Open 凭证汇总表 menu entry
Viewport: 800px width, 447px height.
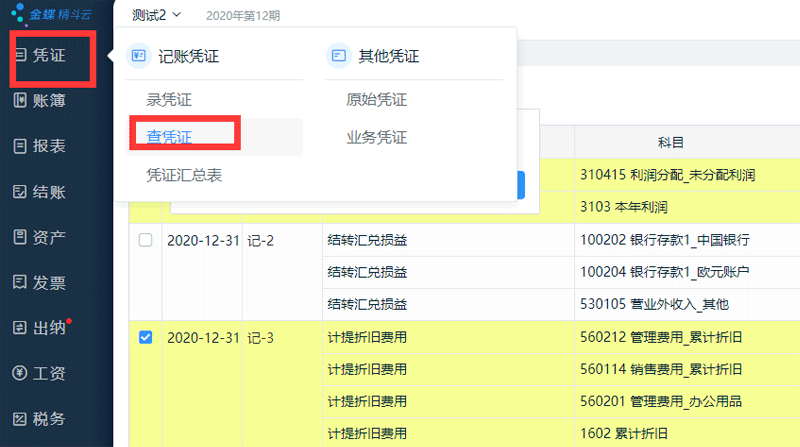coord(184,175)
